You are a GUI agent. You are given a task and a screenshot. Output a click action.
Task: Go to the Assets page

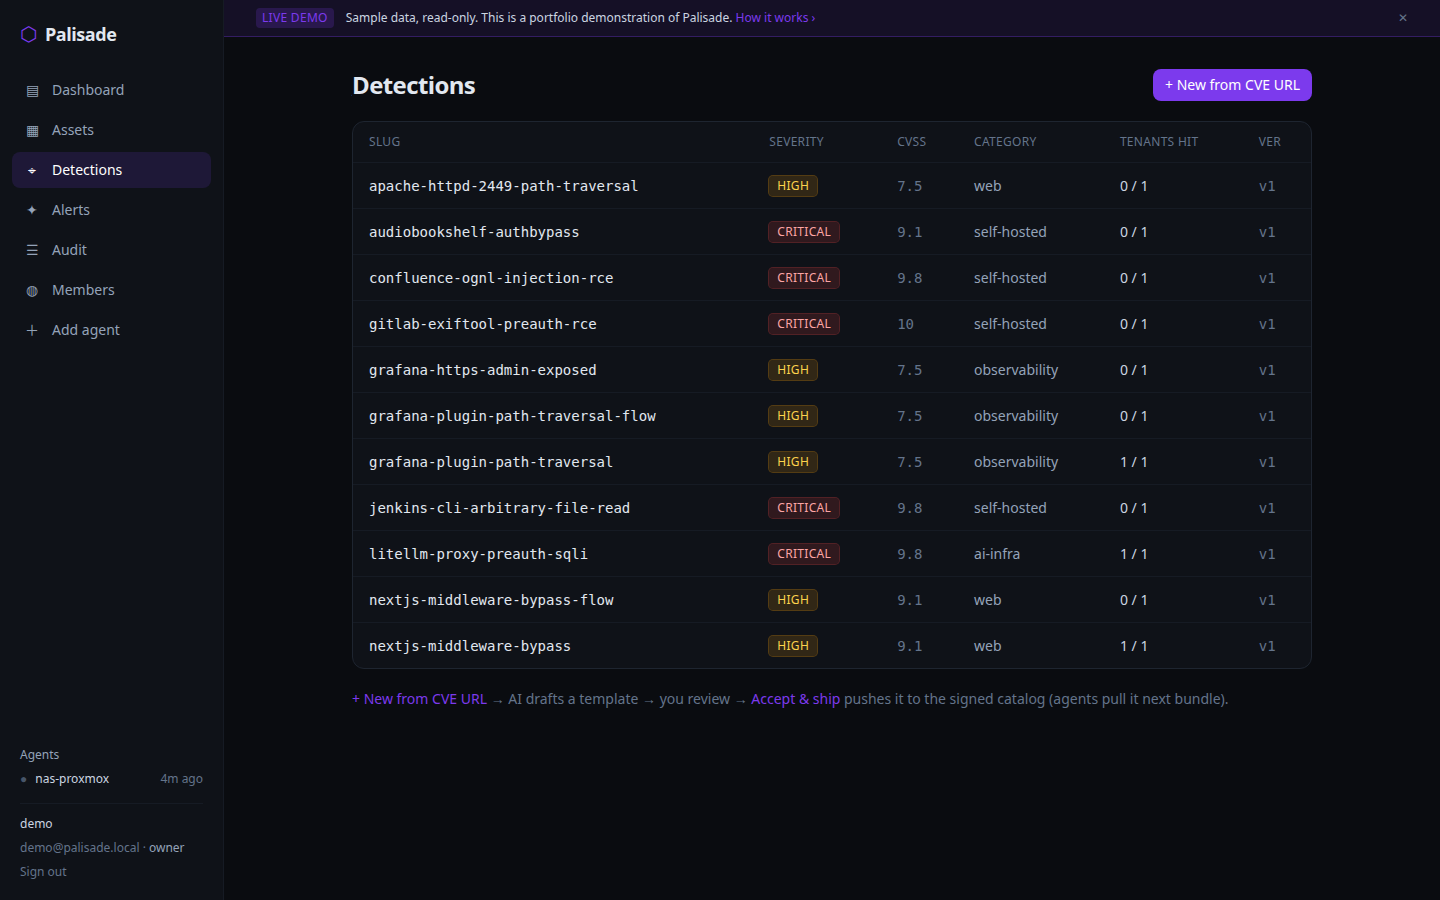[111, 130]
